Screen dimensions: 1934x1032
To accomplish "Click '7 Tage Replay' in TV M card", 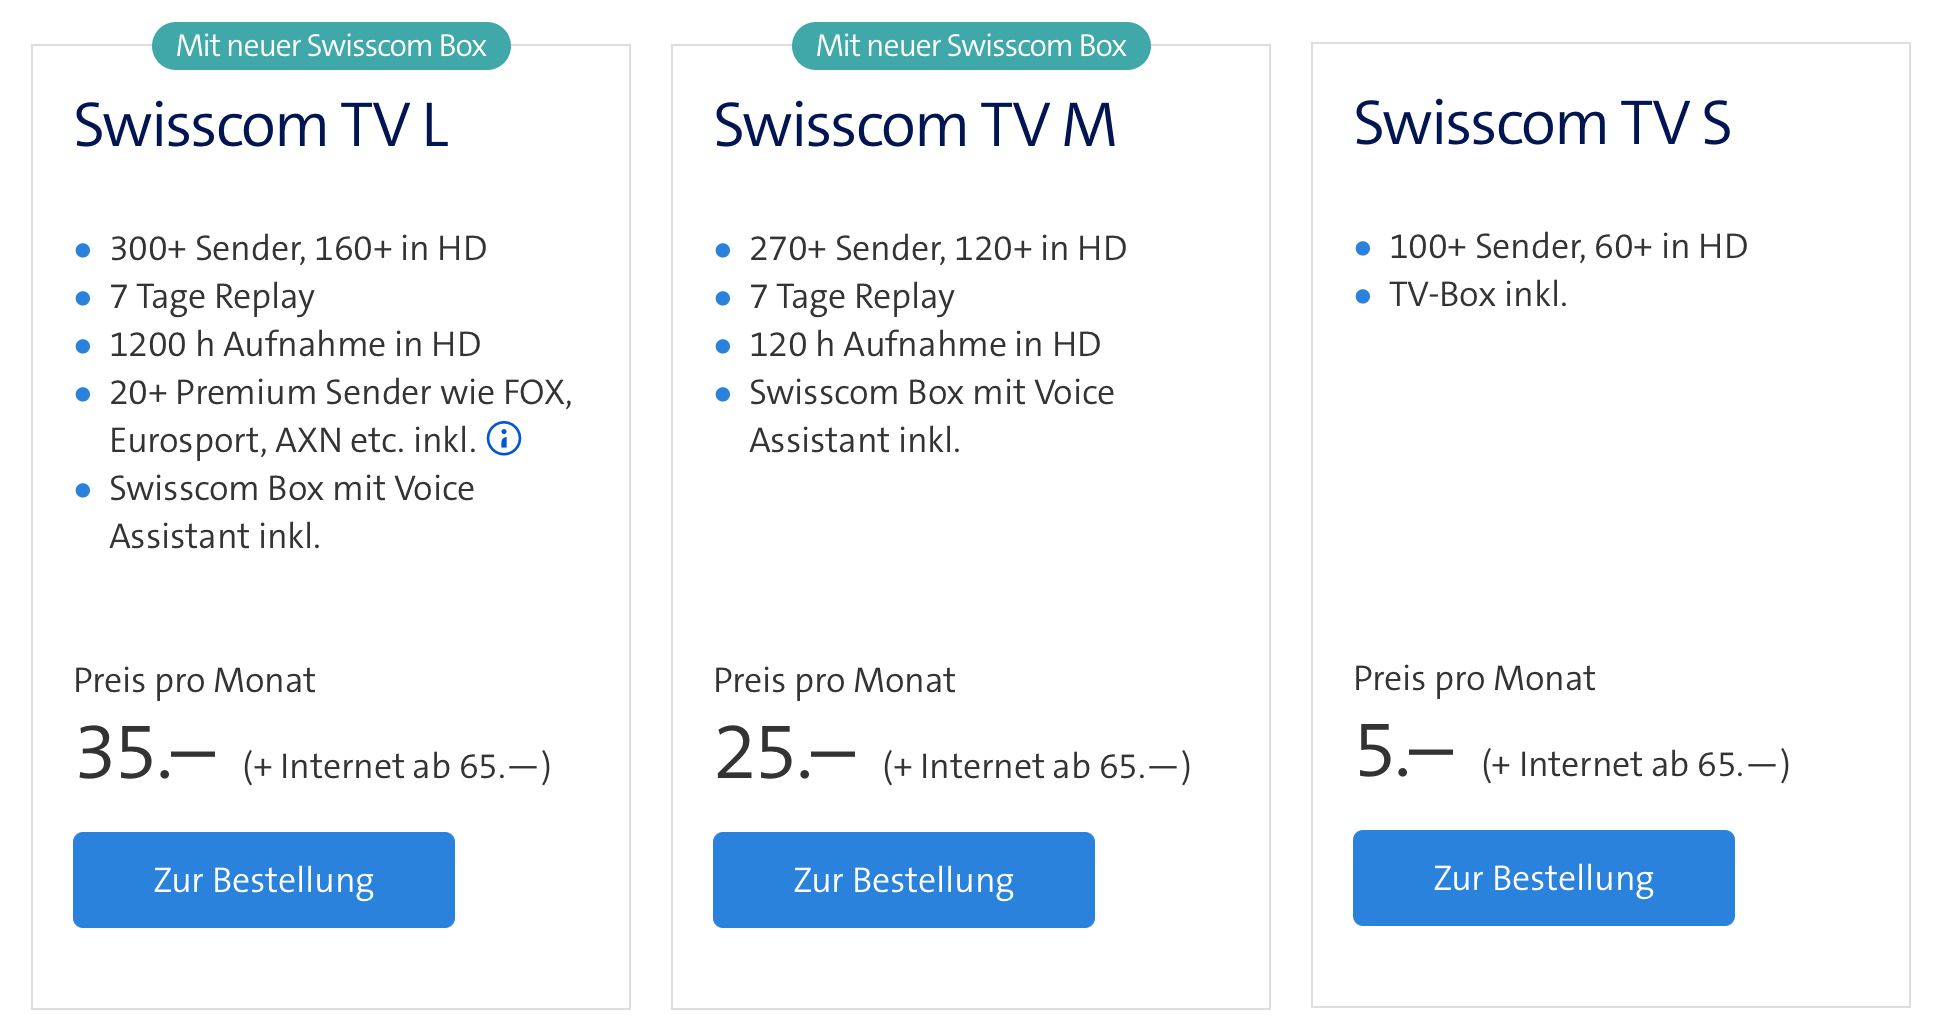I will [x=852, y=297].
